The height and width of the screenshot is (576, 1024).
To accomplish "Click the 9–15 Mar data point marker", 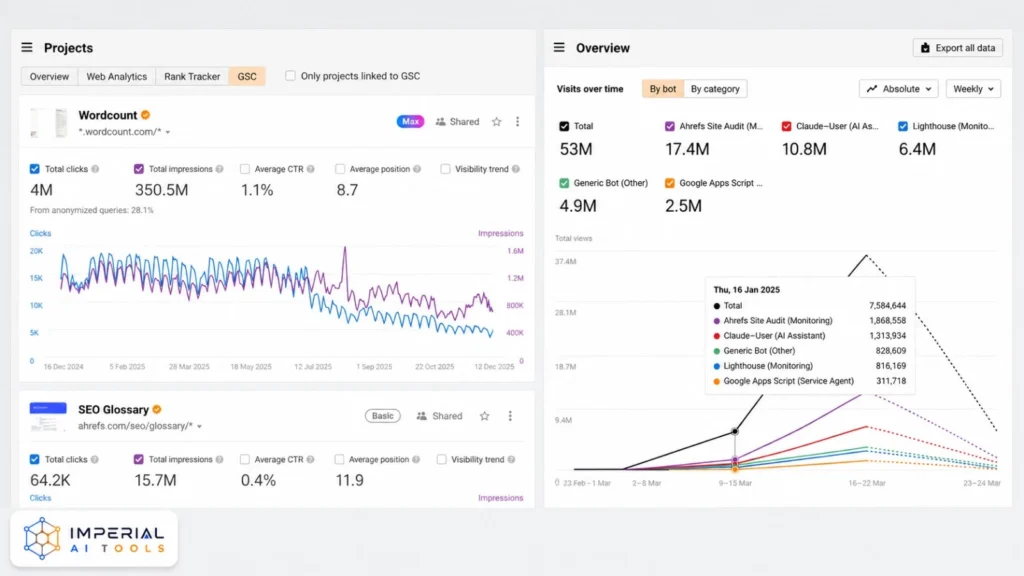I will coord(735,432).
